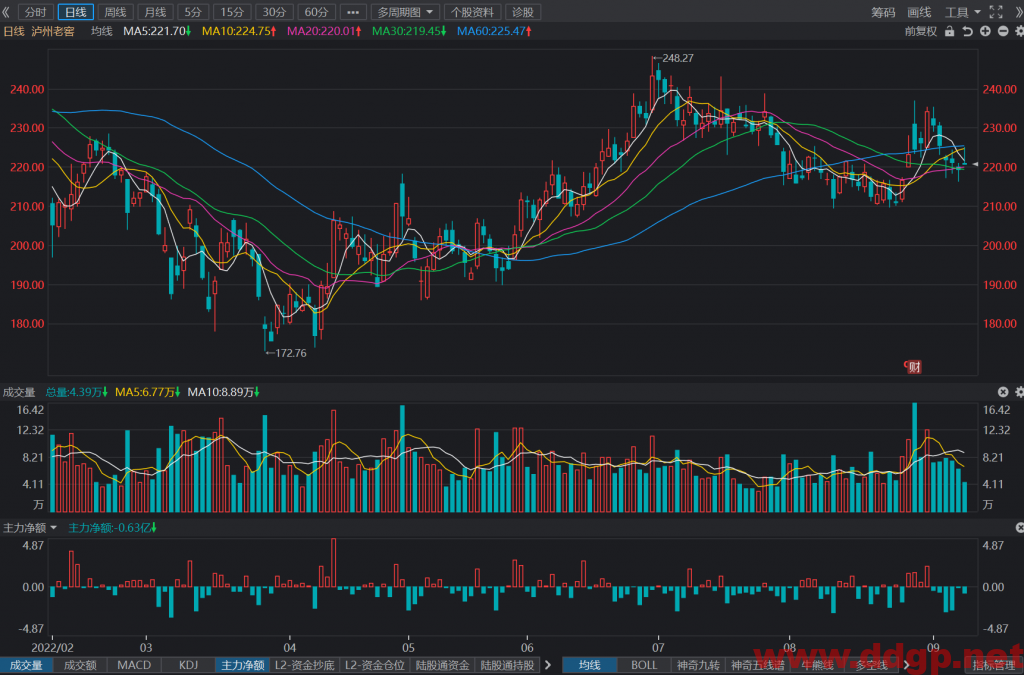
Task: Switch to the 成交量 tab
Action: 26,665
